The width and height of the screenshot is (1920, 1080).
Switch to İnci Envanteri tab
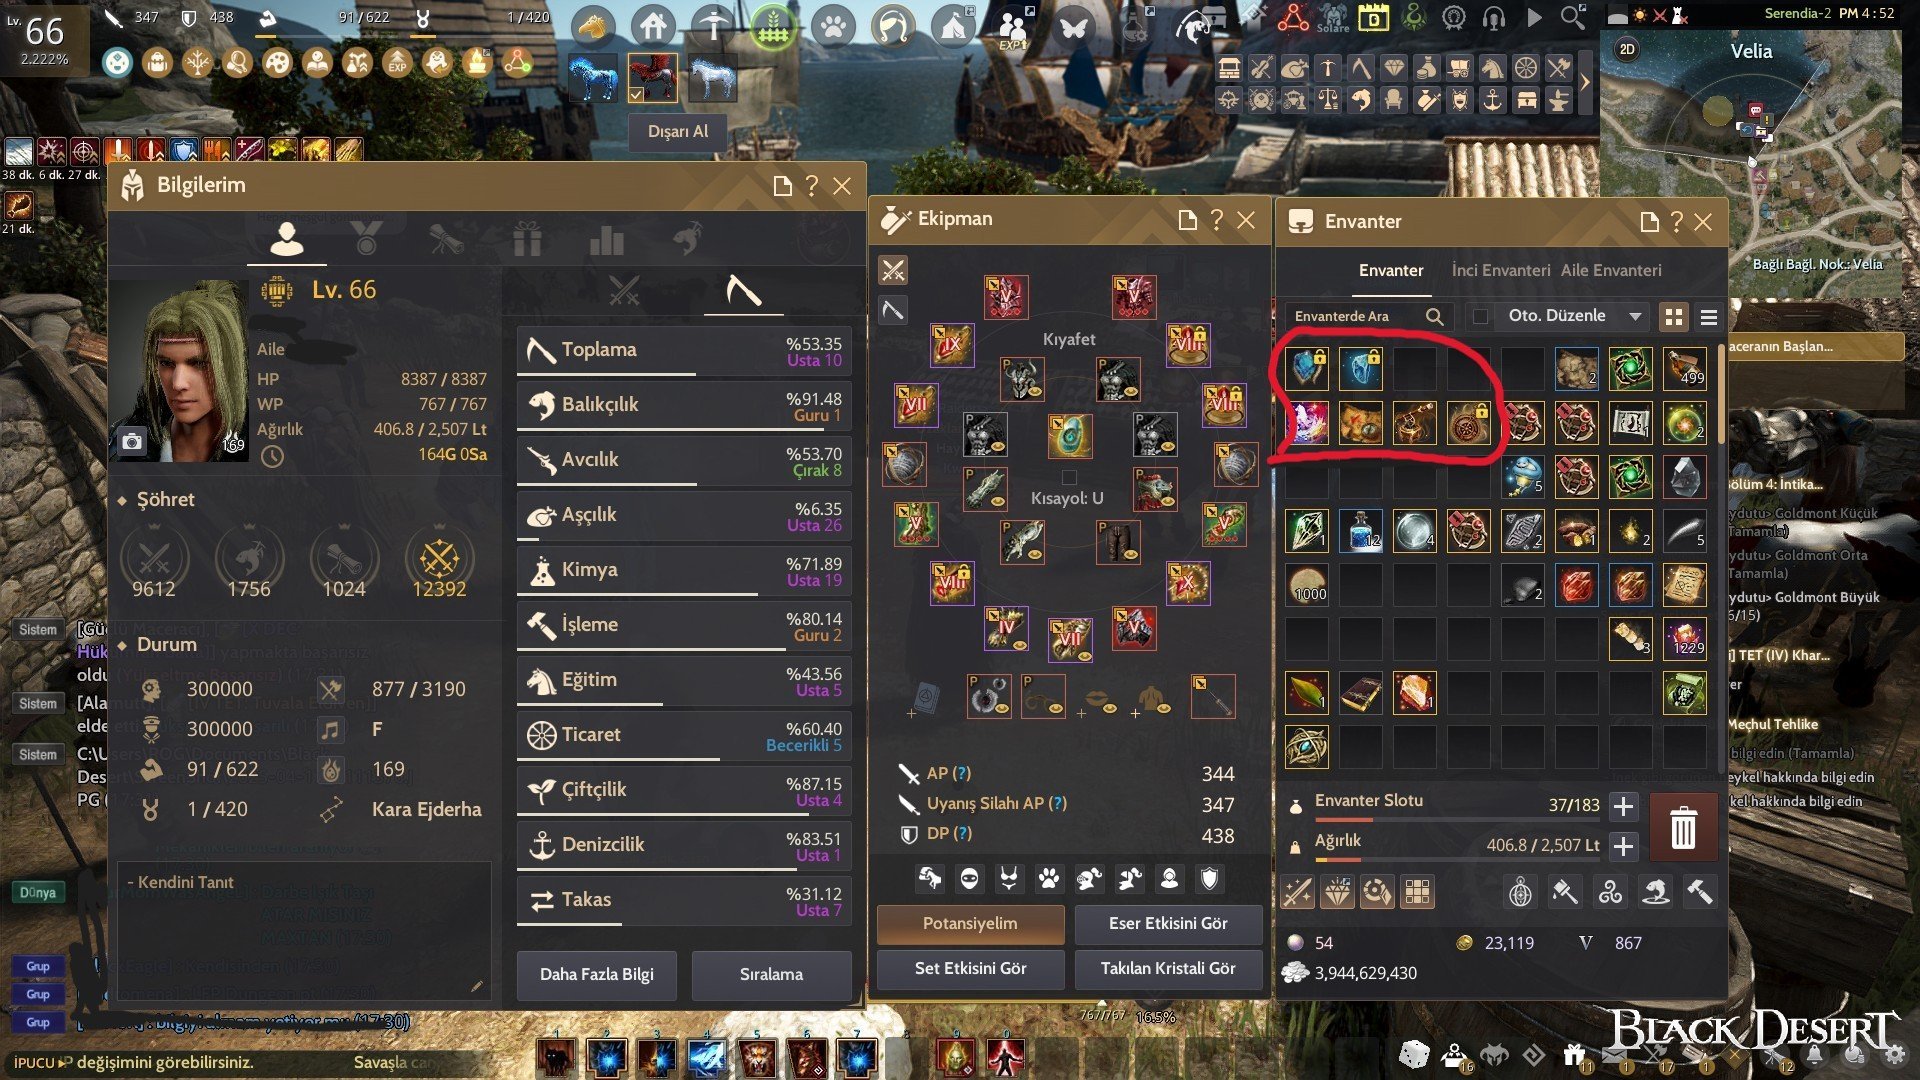pyautogui.click(x=1501, y=270)
